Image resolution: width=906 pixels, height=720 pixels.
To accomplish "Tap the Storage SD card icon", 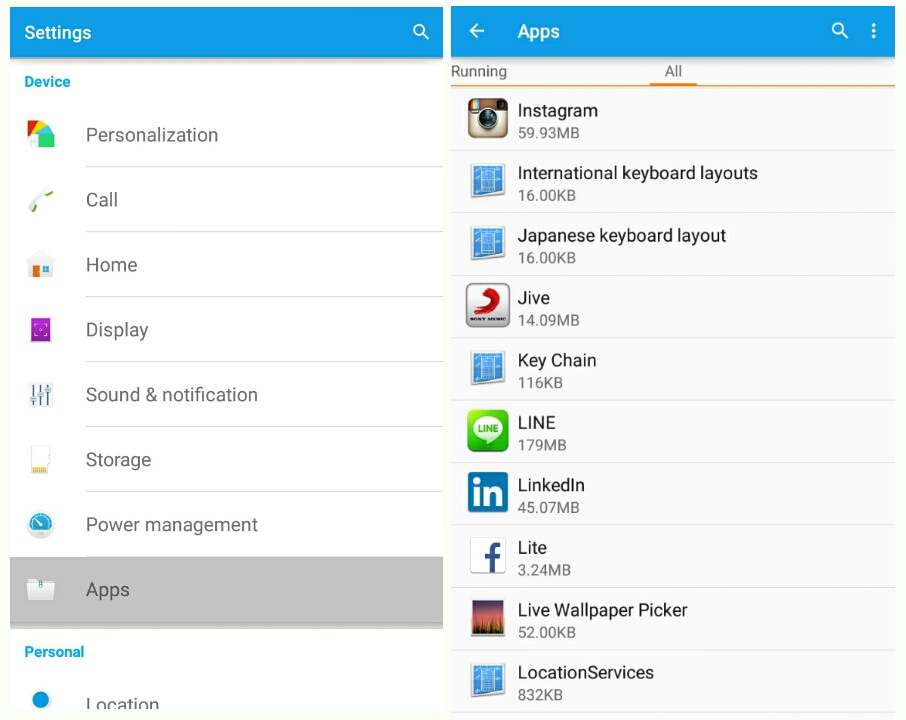I will coord(40,459).
